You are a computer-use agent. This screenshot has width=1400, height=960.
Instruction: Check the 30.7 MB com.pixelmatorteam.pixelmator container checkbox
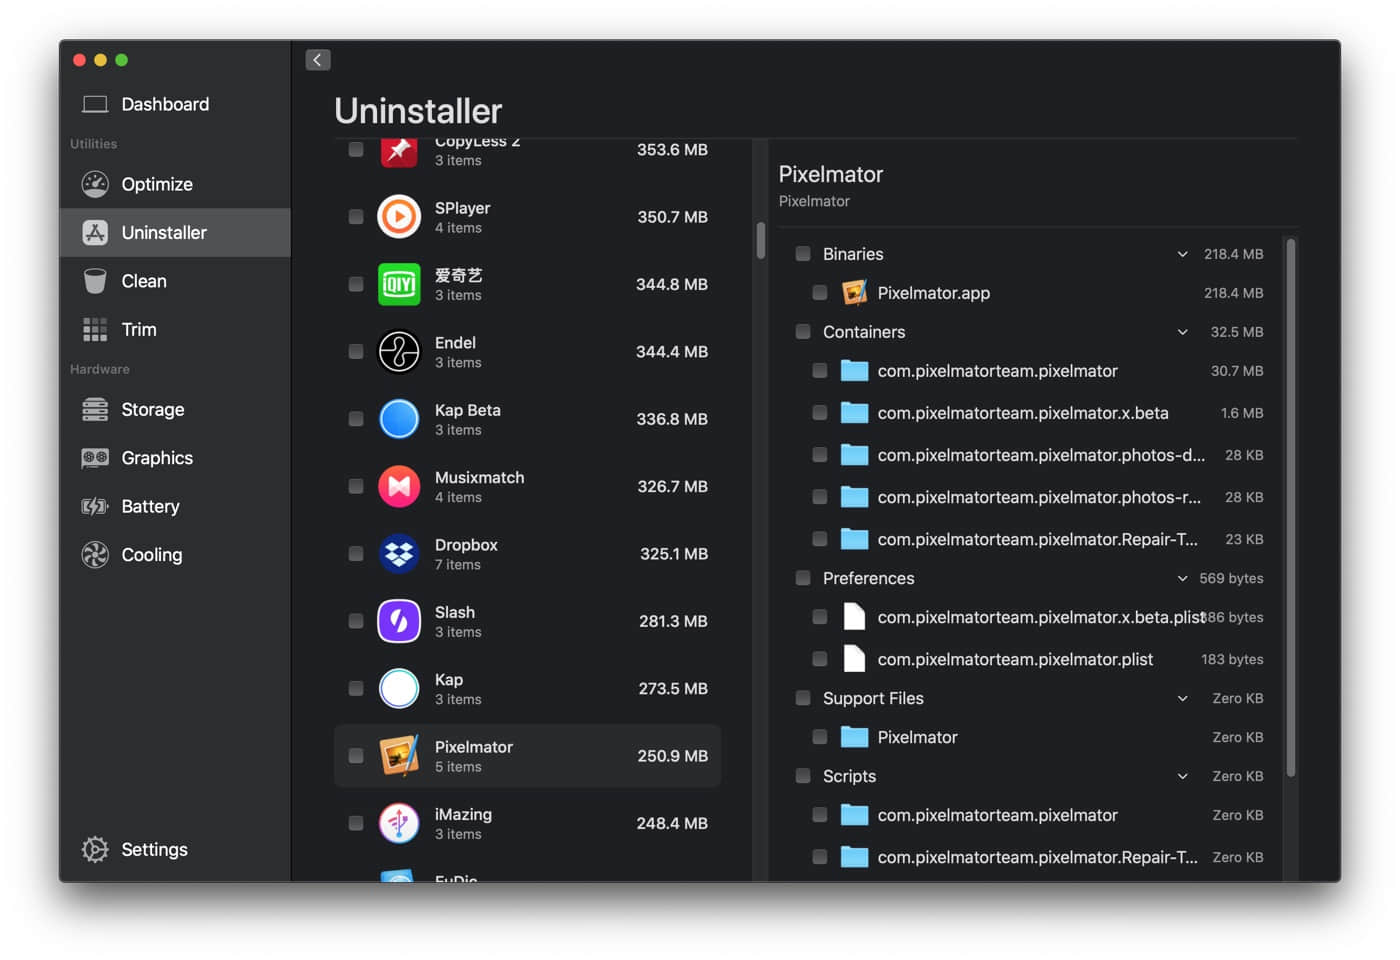pos(820,371)
